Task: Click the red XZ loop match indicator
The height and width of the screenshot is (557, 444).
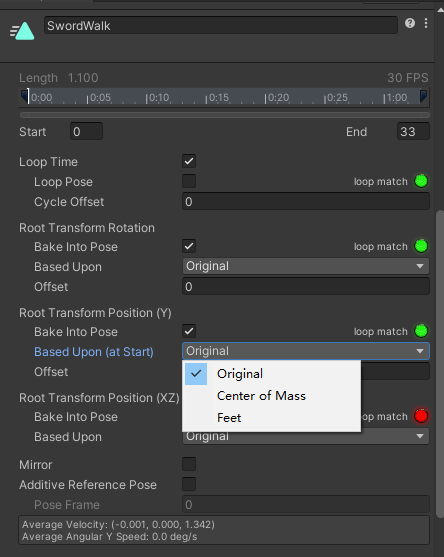Action: coord(421,416)
